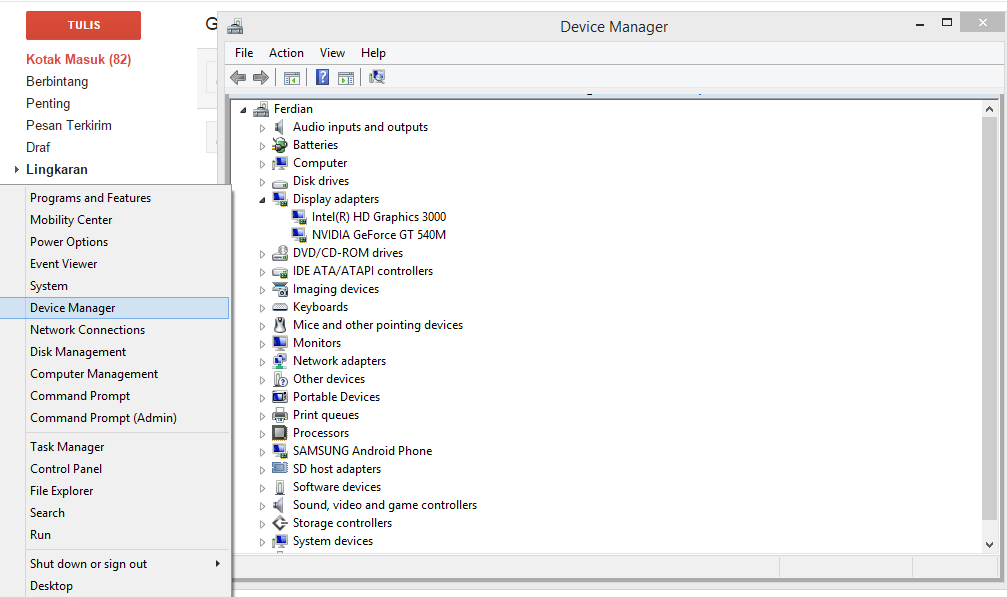Click the Imaging devices camera icon

point(279,289)
